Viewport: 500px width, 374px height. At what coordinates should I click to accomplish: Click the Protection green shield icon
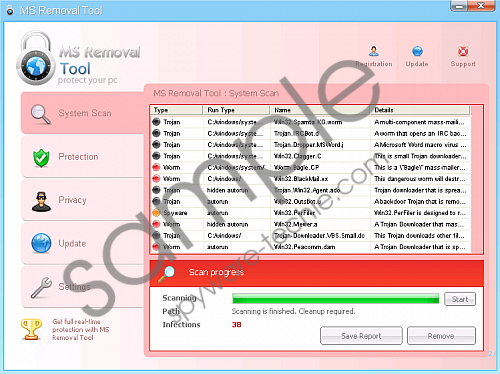(41, 158)
